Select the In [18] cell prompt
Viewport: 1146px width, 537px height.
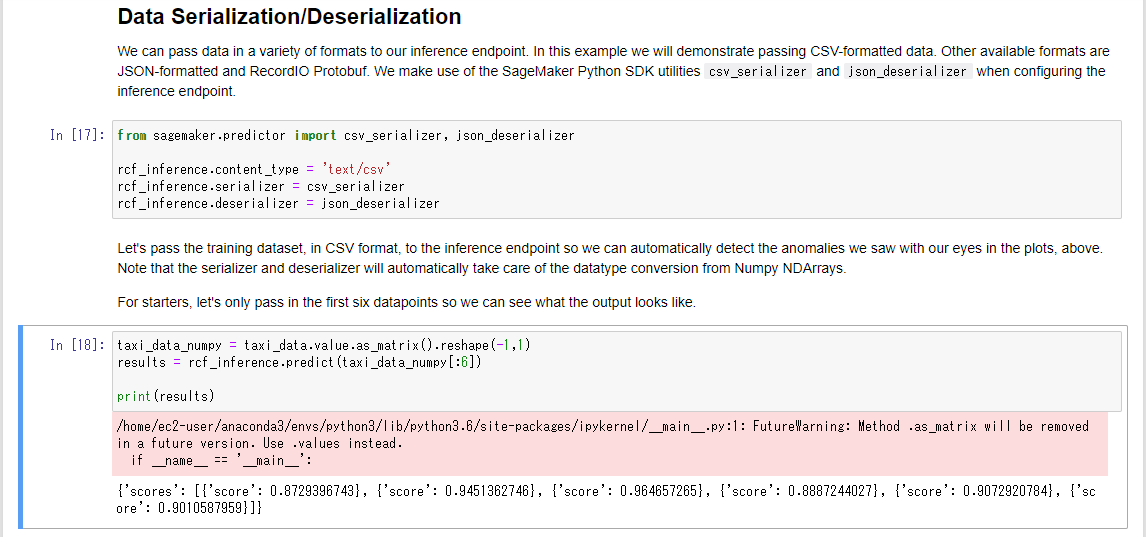tap(77, 345)
